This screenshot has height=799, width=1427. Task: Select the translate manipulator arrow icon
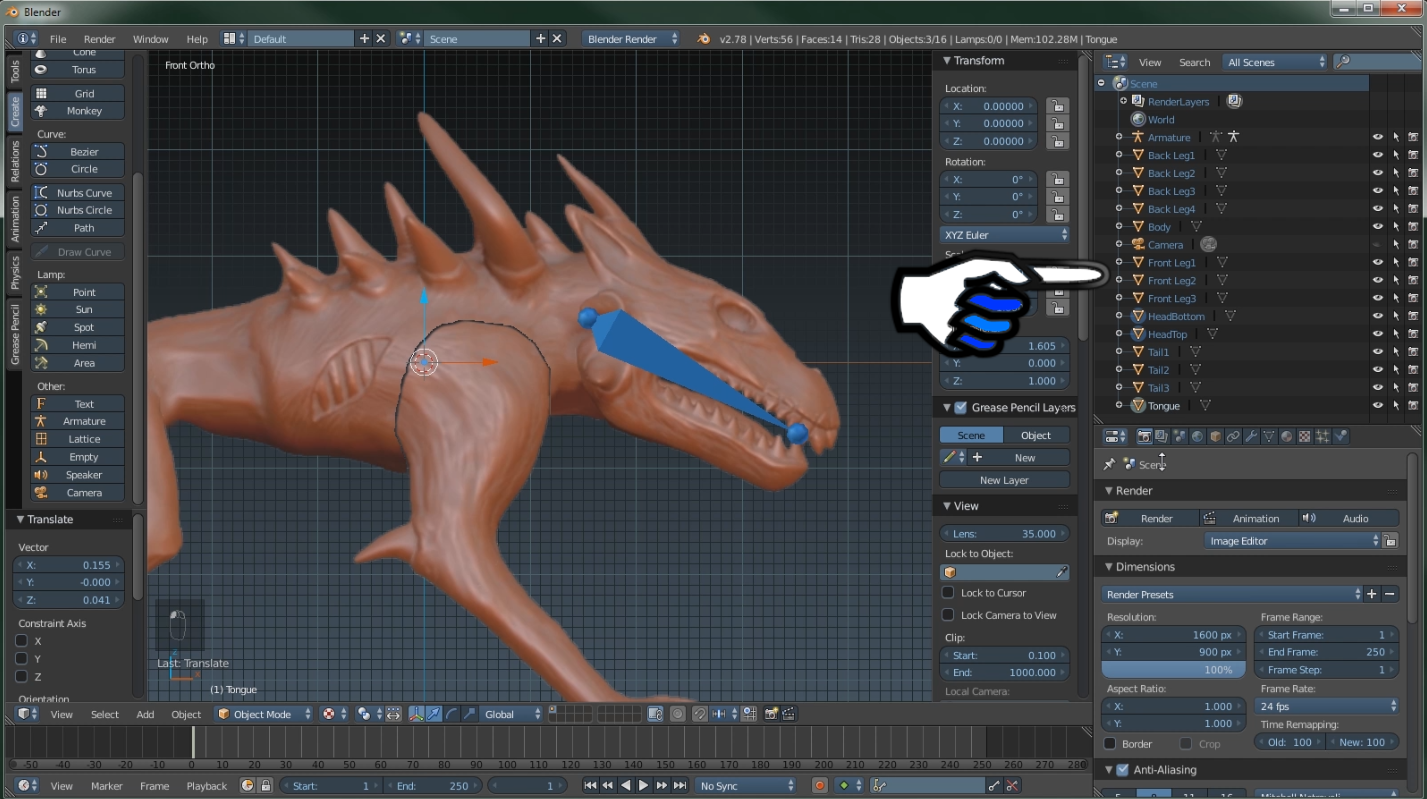tap(433, 714)
